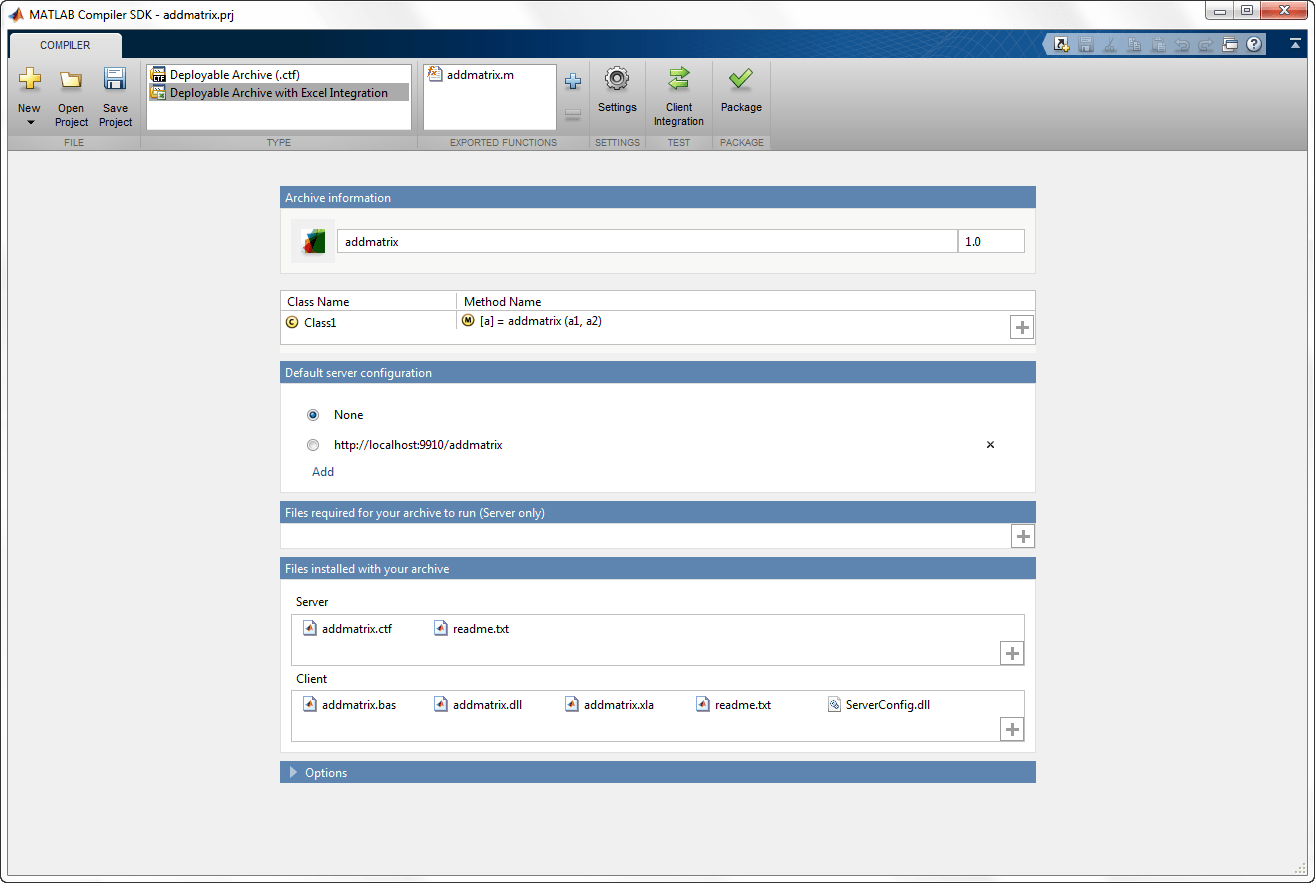Click the new shortcut icon in quick access bar
This screenshot has height=883, width=1315.
click(x=1062, y=44)
